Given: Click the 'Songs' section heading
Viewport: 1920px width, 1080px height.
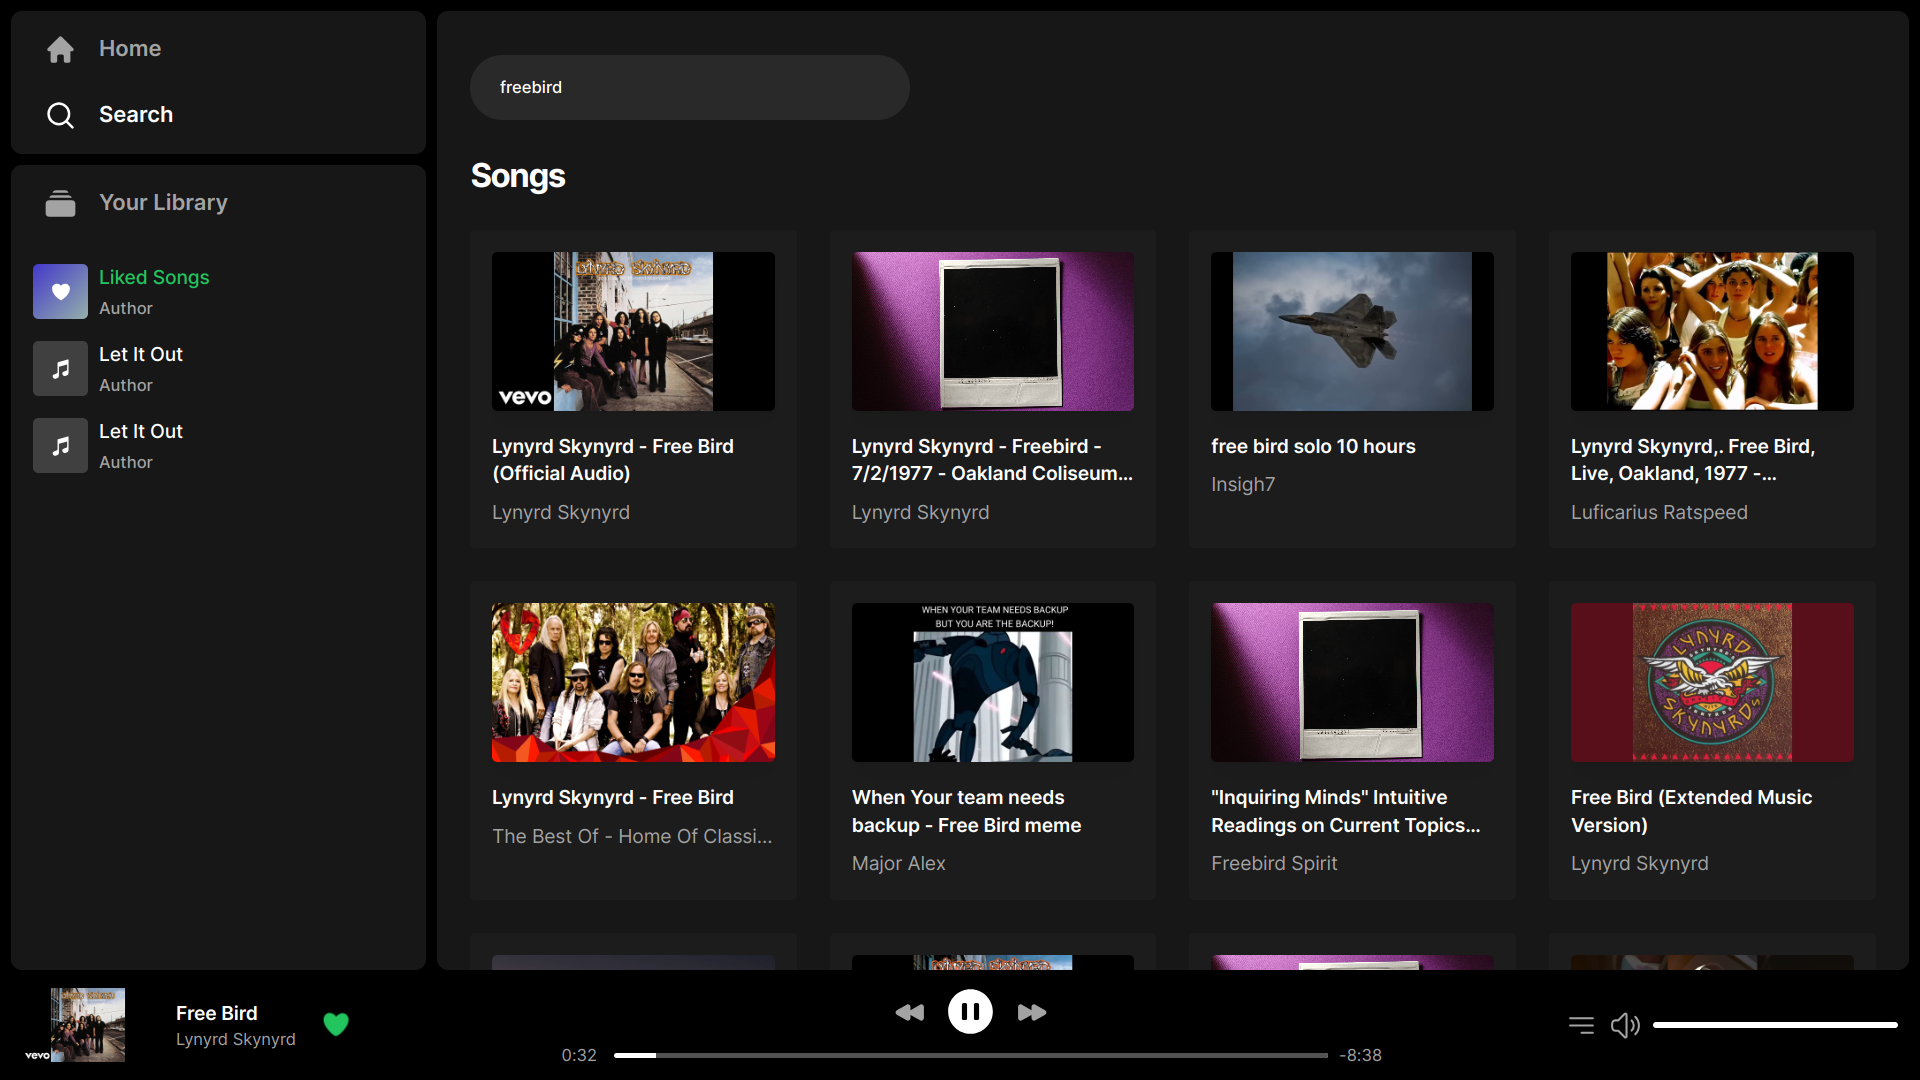Looking at the screenshot, I should click(x=518, y=176).
